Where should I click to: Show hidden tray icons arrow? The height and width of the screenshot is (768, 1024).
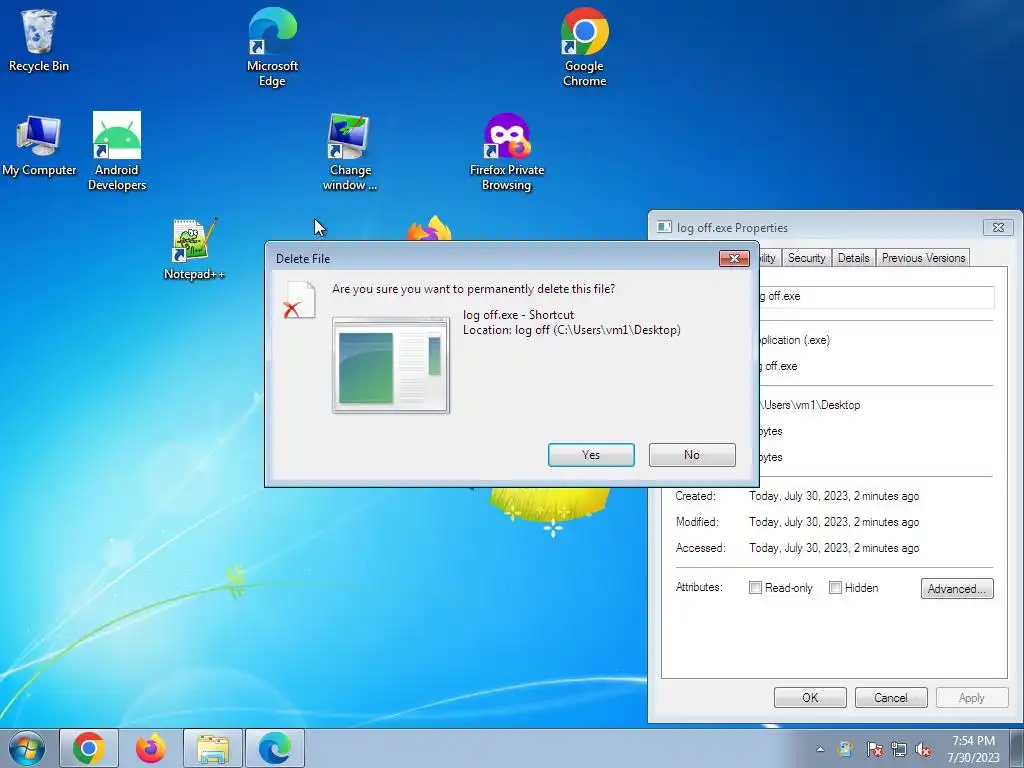[x=820, y=750]
